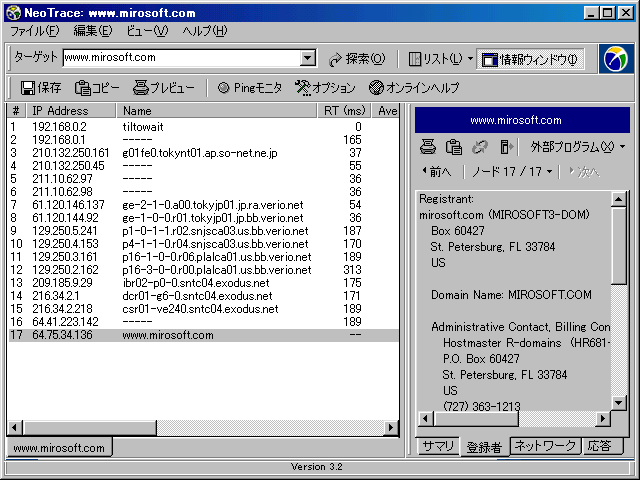Open Options (オプション) tool
The height and width of the screenshot is (480, 640).
tap(325, 88)
